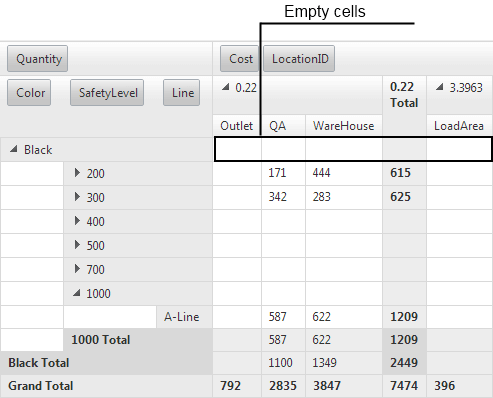Collapse the 1000 safety level row
The height and width of the screenshot is (398, 493).
(77, 293)
